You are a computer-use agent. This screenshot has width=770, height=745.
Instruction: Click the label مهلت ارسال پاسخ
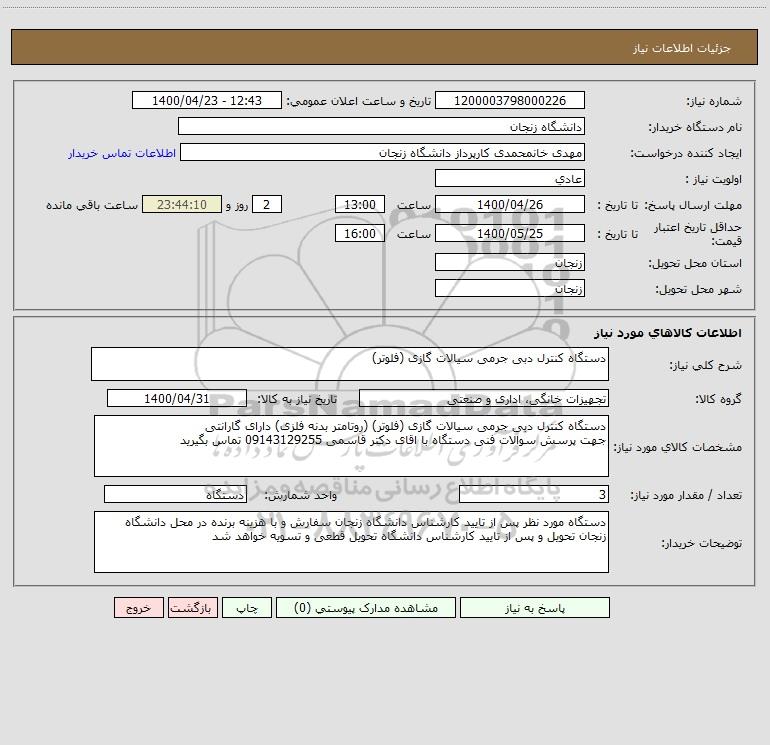[694, 205]
